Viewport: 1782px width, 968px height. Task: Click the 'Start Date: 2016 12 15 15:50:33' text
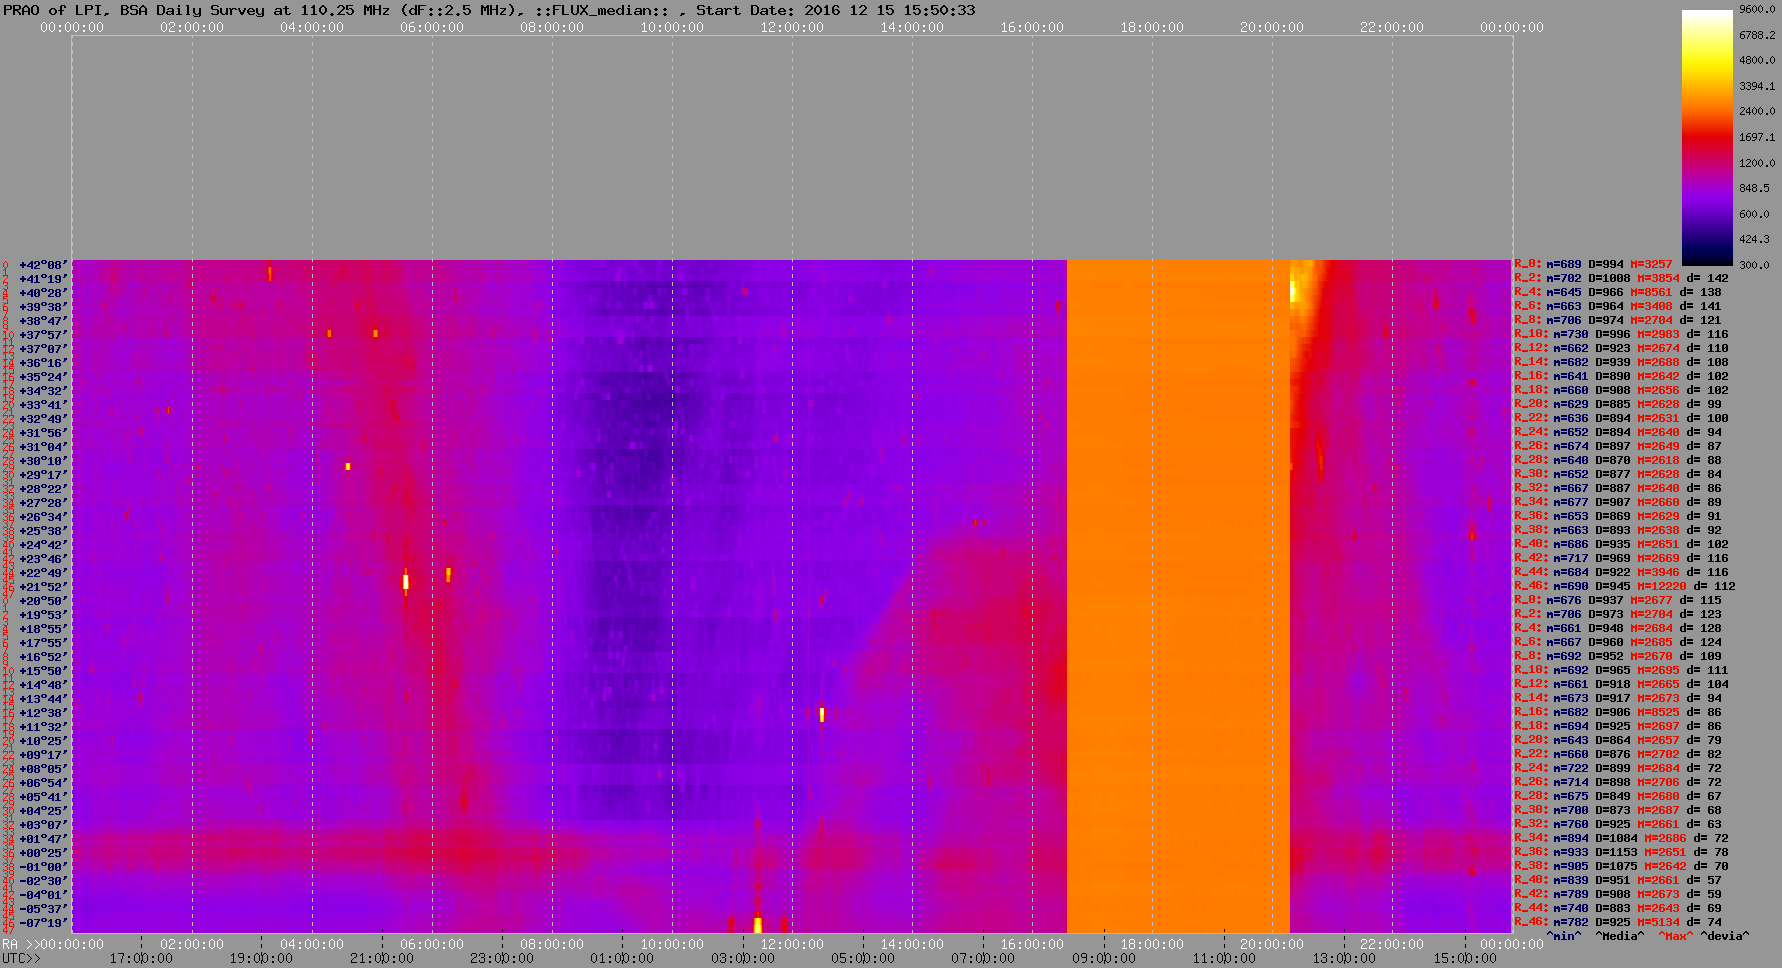836,10
